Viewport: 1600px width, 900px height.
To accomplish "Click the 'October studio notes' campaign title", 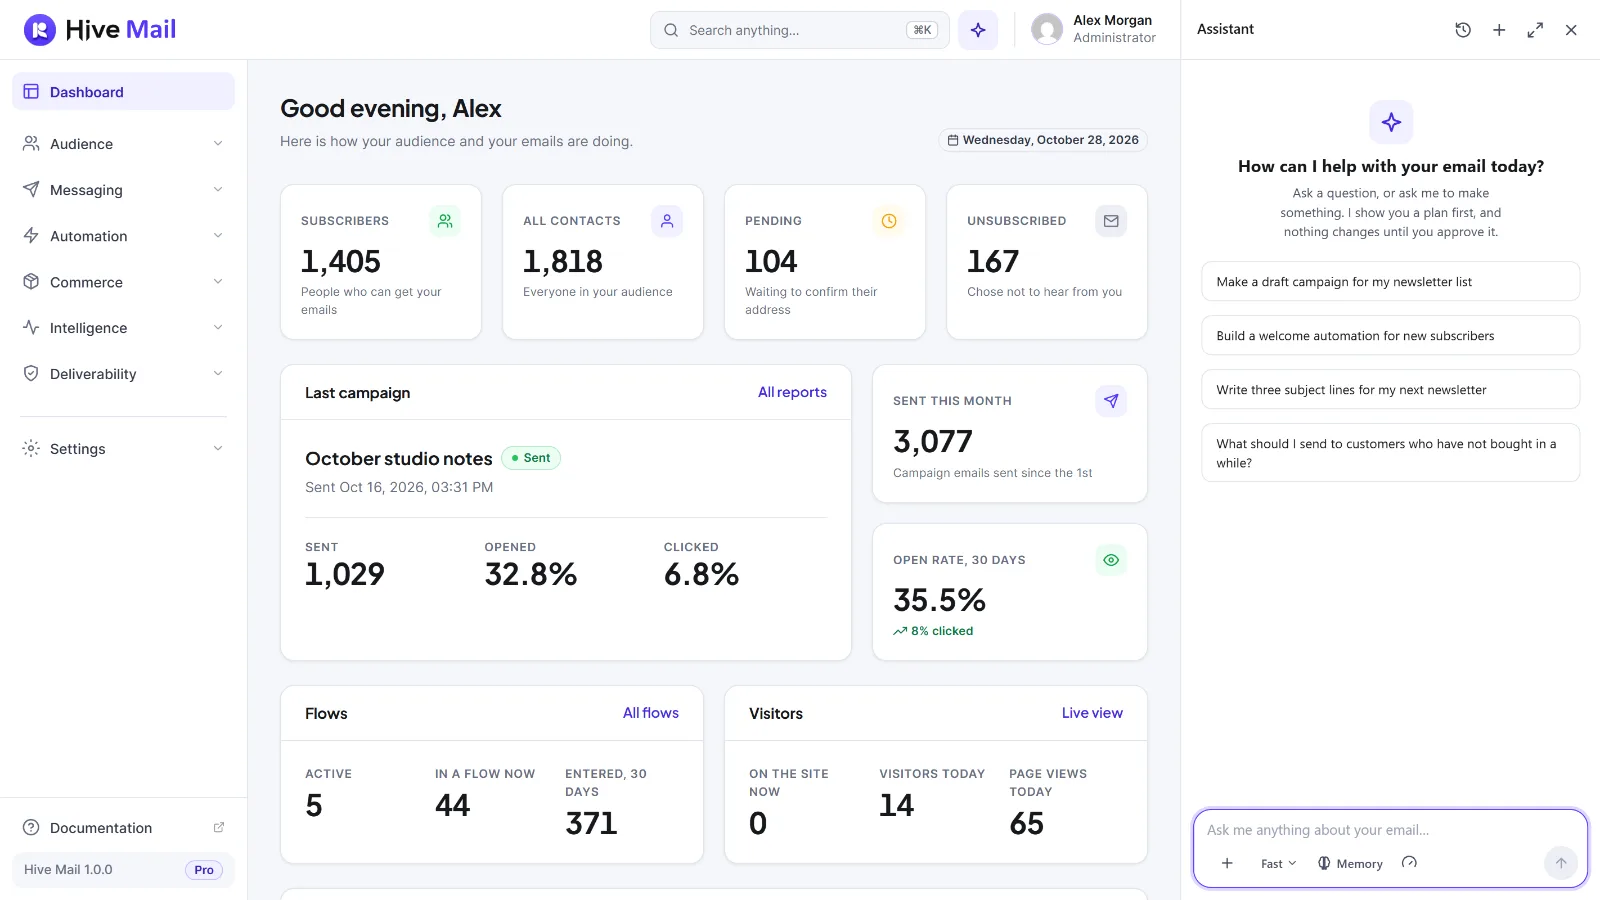I will pos(399,458).
